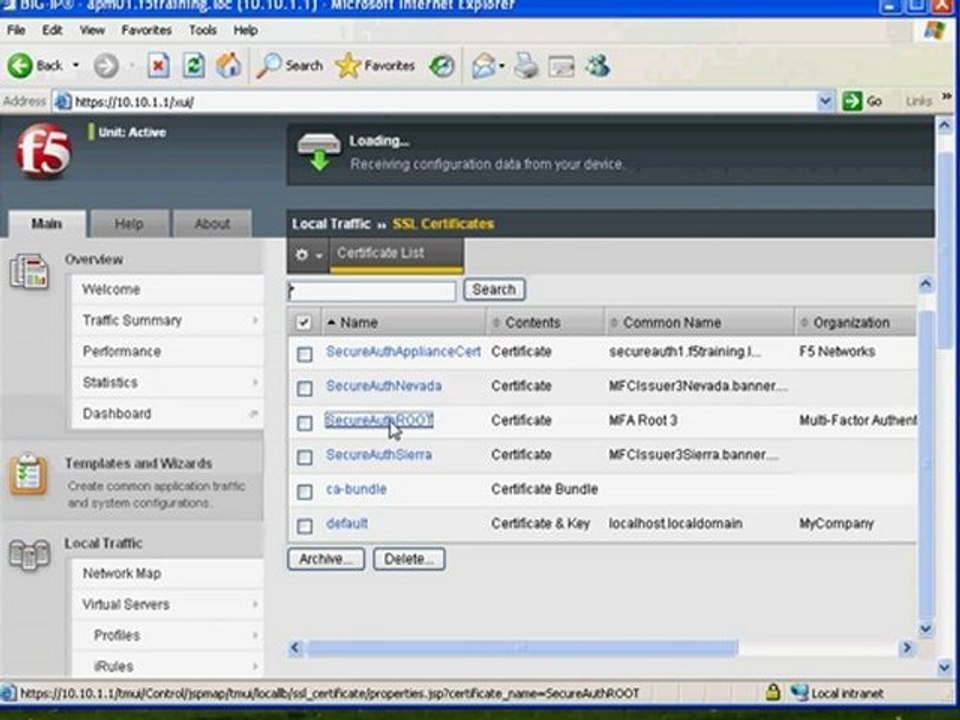Click the gear settings icon by Certificate List
The image size is (960, 720).
[x=302, y=254]
